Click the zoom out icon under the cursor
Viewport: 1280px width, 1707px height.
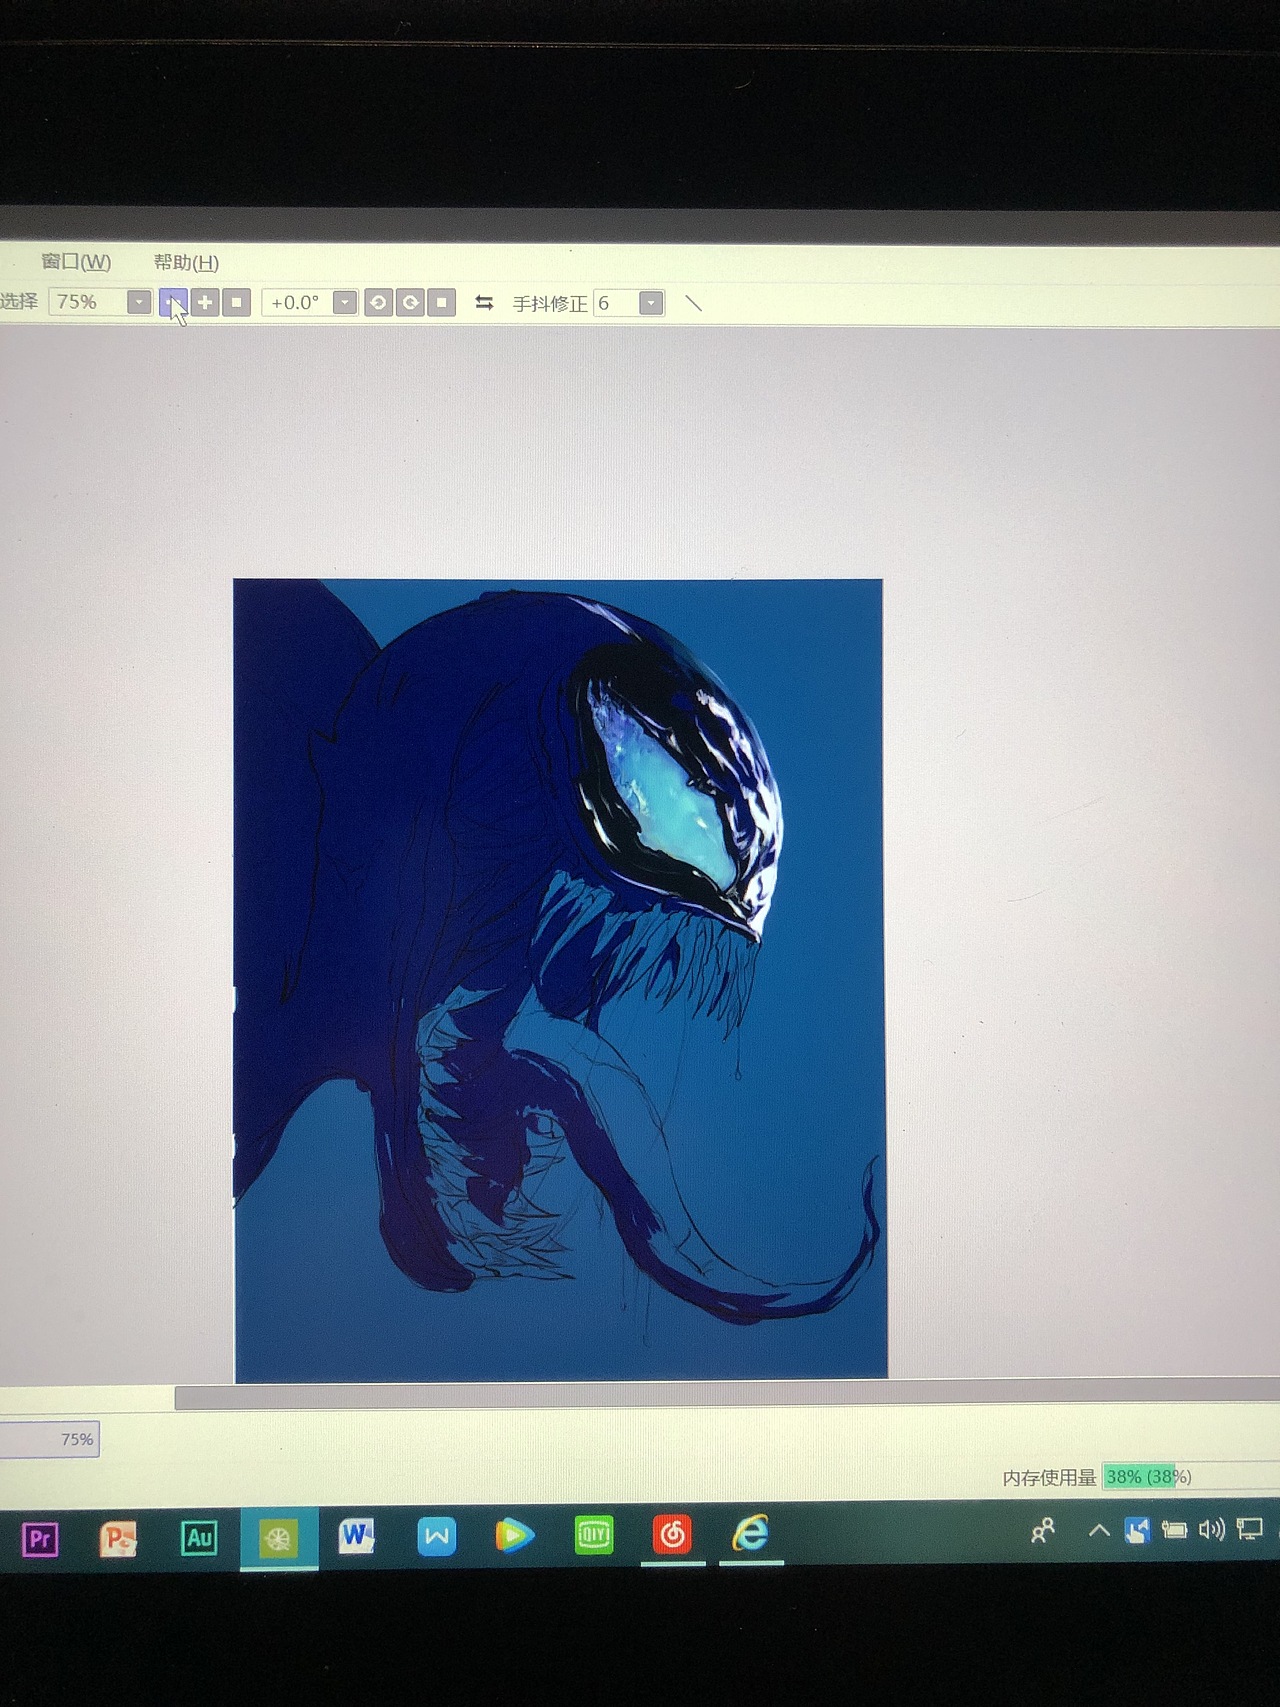tap(173, 302)
